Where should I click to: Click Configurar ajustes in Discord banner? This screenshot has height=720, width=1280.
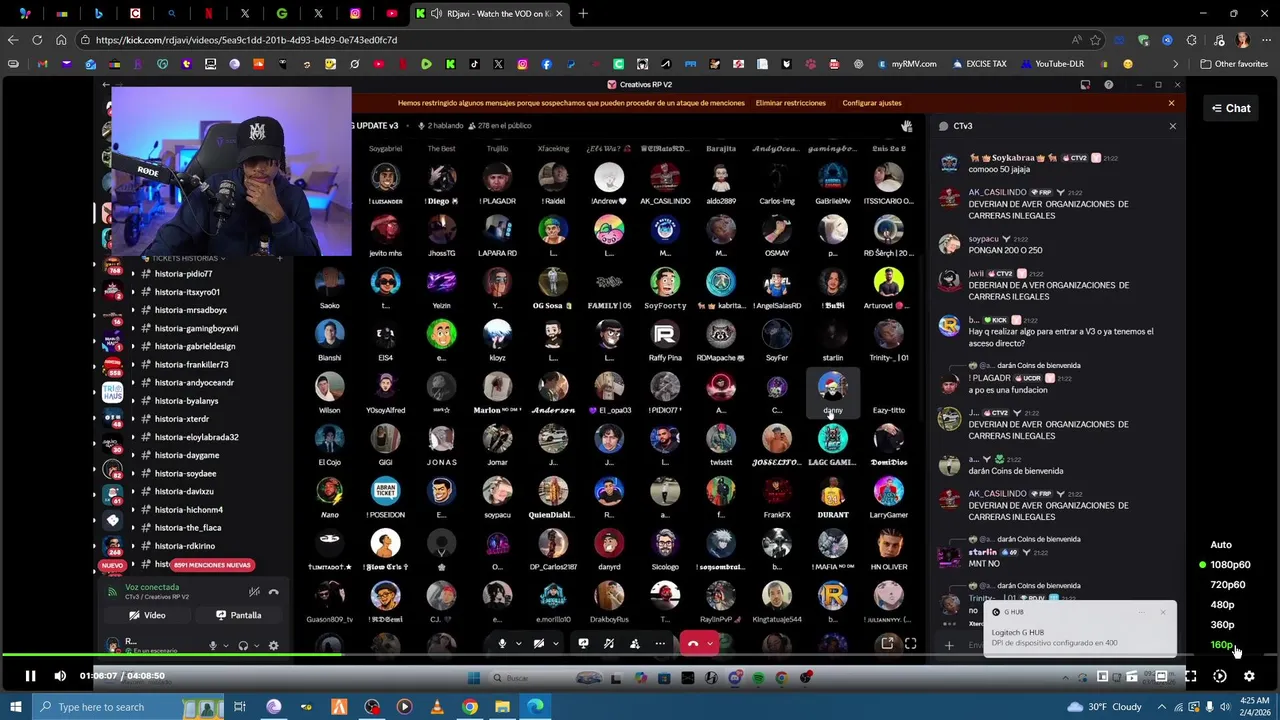pos(872,103)
